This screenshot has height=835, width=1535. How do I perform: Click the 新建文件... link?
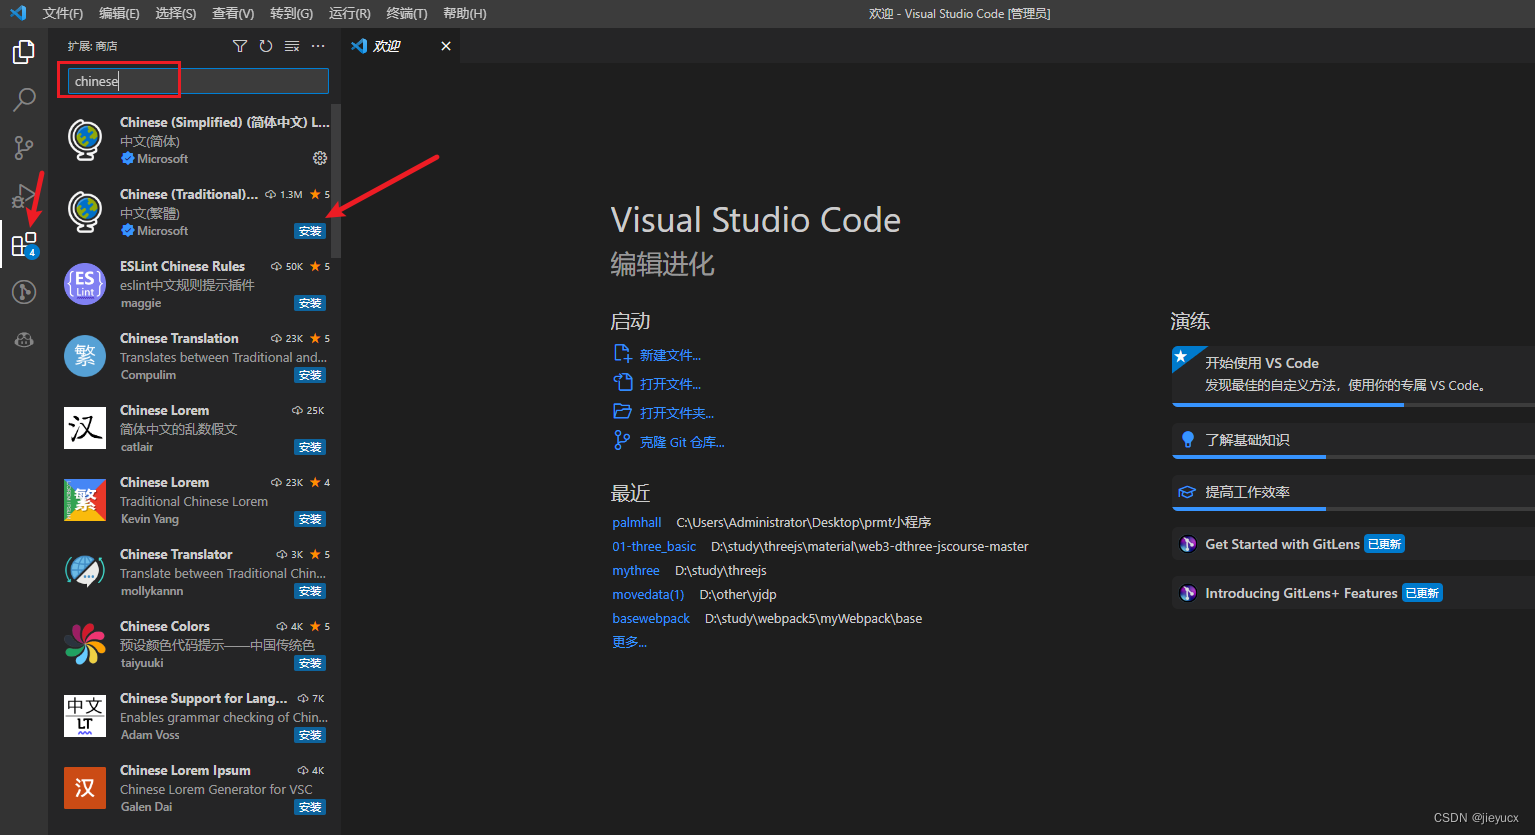click(670, 355)
